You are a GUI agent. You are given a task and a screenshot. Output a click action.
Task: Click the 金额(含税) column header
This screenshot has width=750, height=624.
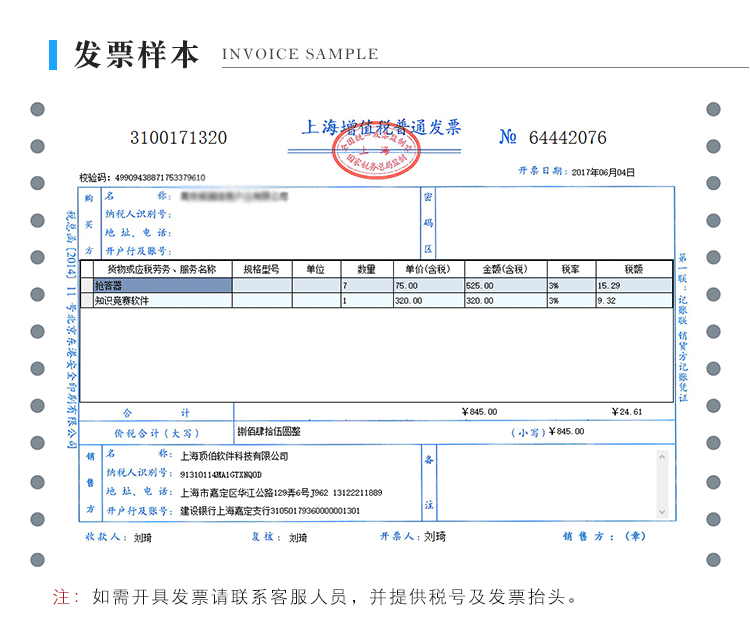coord(504,270)
